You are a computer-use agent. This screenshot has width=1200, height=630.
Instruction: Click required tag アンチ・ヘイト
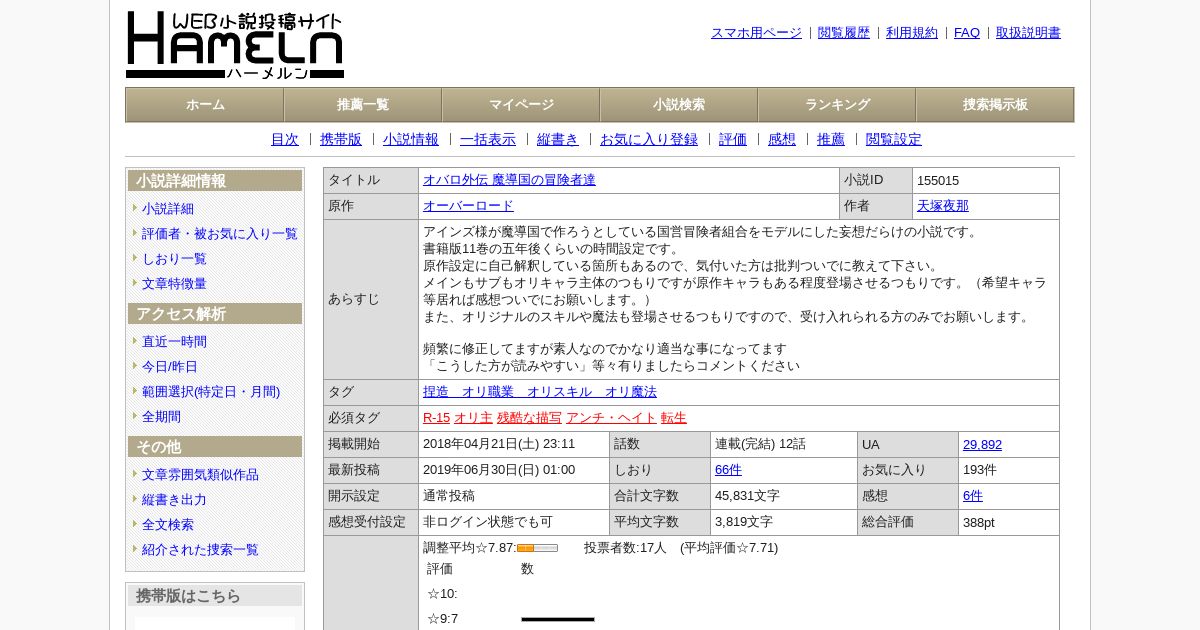pos(611,418)
